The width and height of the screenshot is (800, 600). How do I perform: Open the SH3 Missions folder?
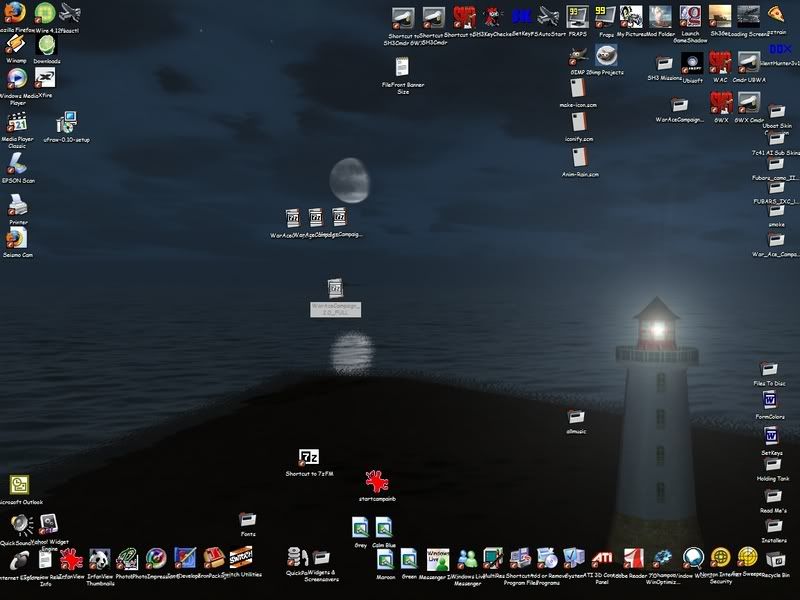664,64
